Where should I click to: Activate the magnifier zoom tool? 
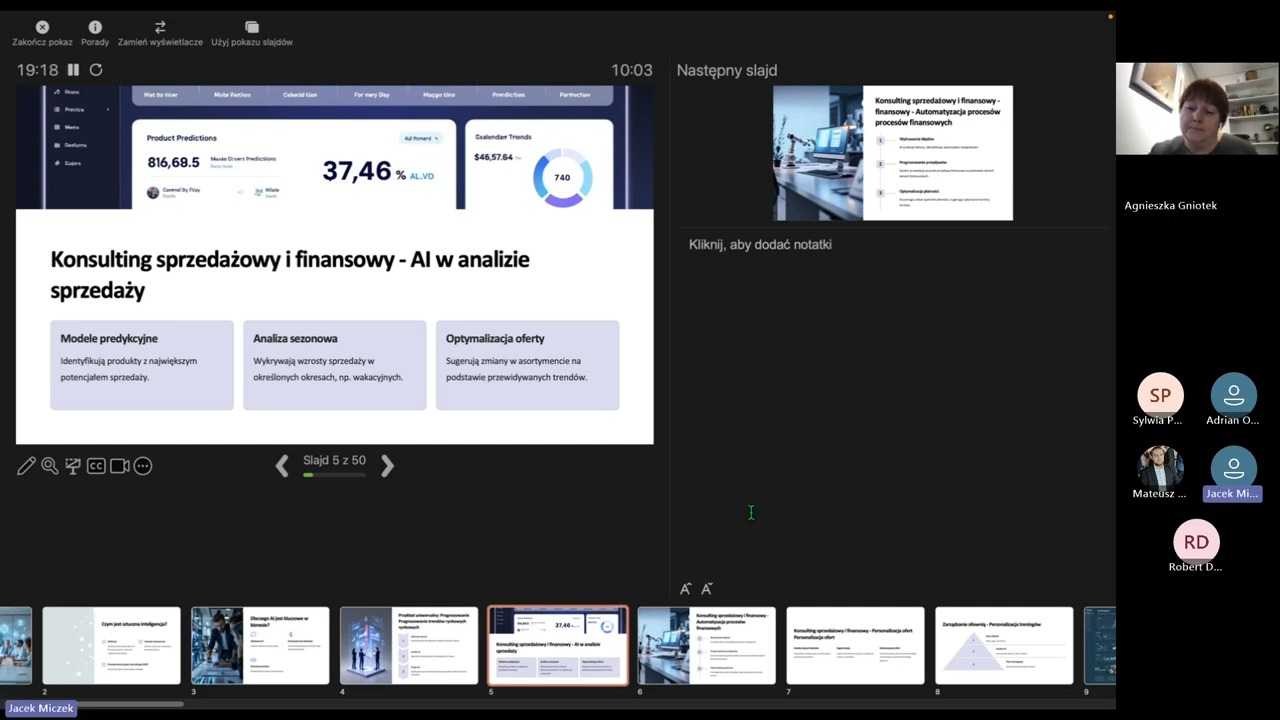(x=49, y=466)
